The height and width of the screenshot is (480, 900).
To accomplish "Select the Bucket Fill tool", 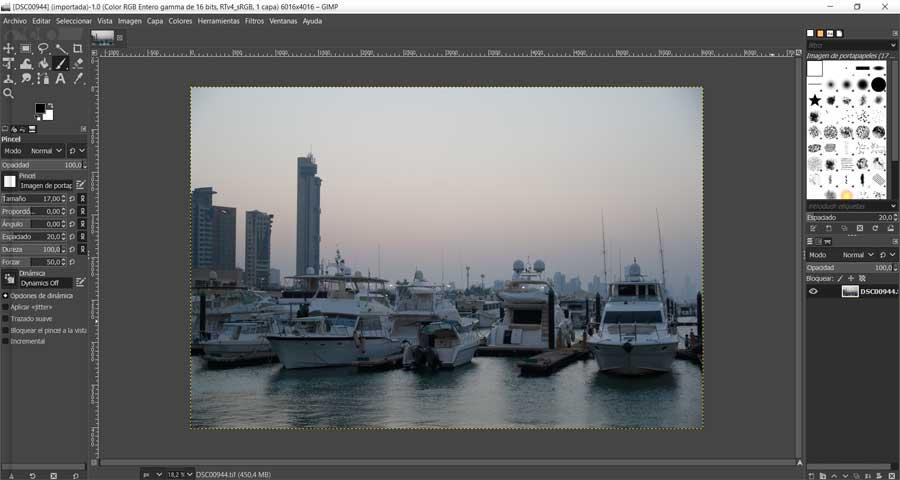I will click(43, 63).
